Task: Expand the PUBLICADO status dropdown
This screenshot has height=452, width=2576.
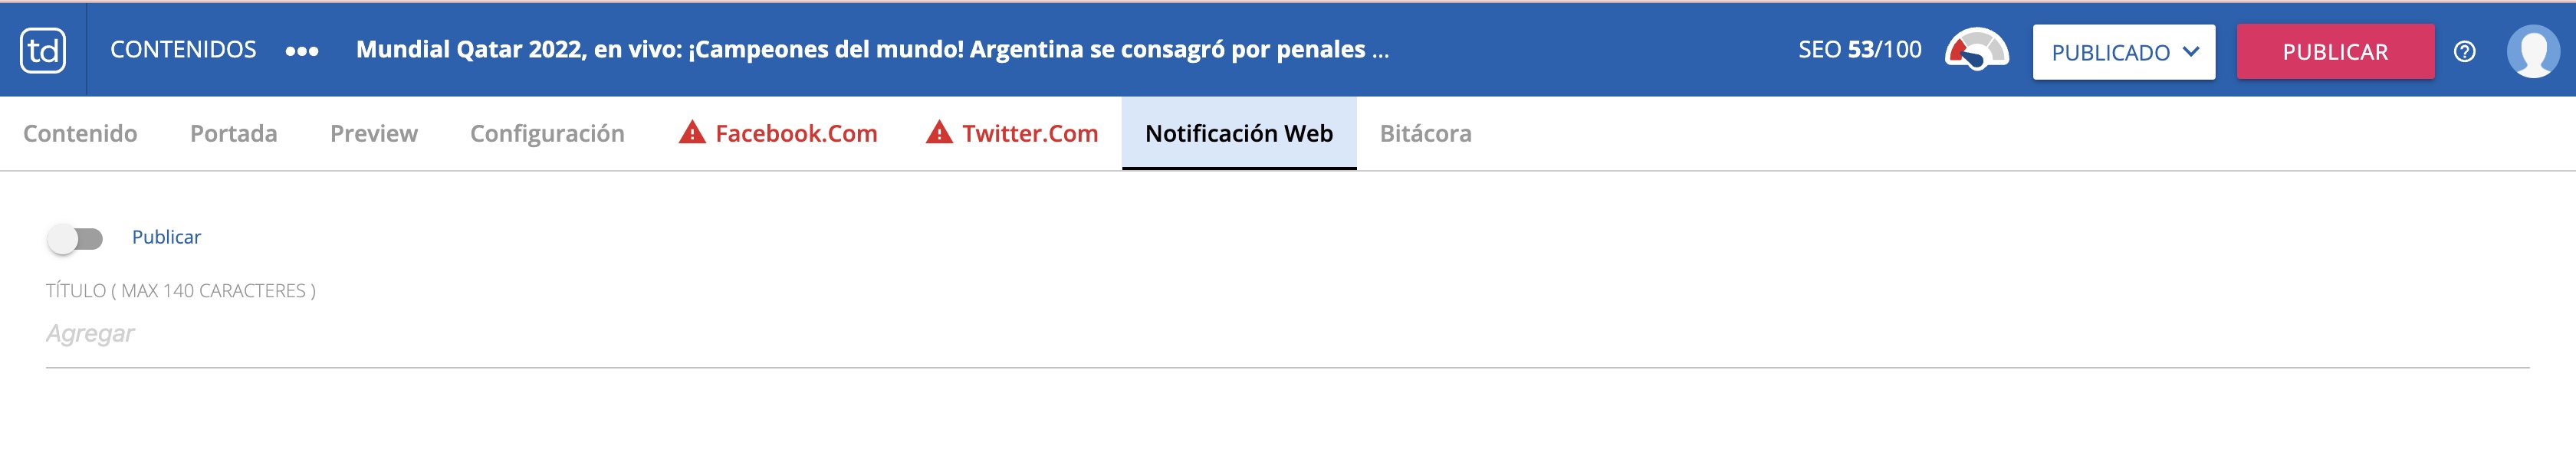Action: (x=2123, y=52)
